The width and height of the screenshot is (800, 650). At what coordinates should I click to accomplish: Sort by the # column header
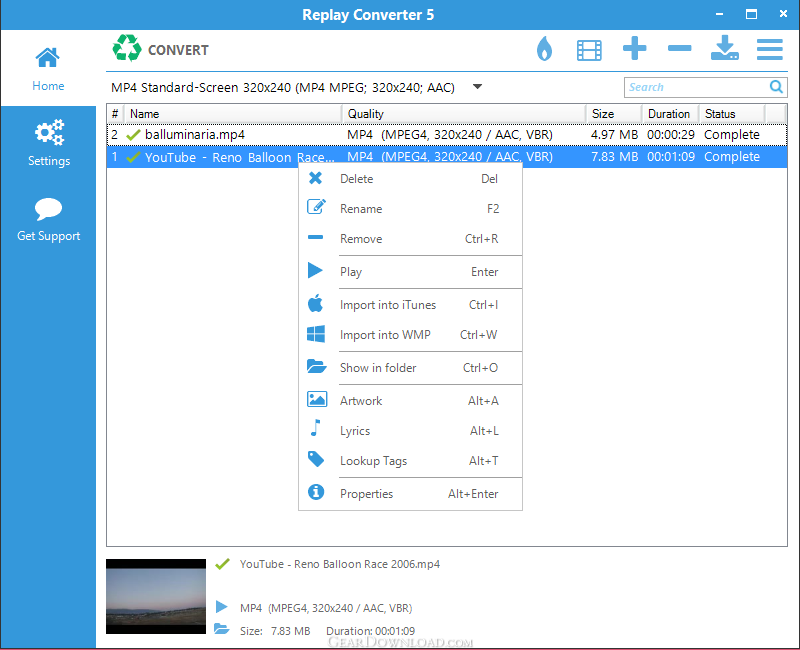click(x=115, y=114)
